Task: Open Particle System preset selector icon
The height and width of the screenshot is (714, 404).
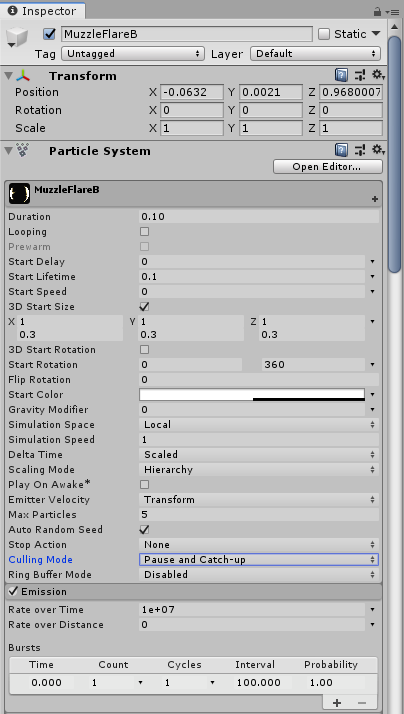Action: click(360, 150)
